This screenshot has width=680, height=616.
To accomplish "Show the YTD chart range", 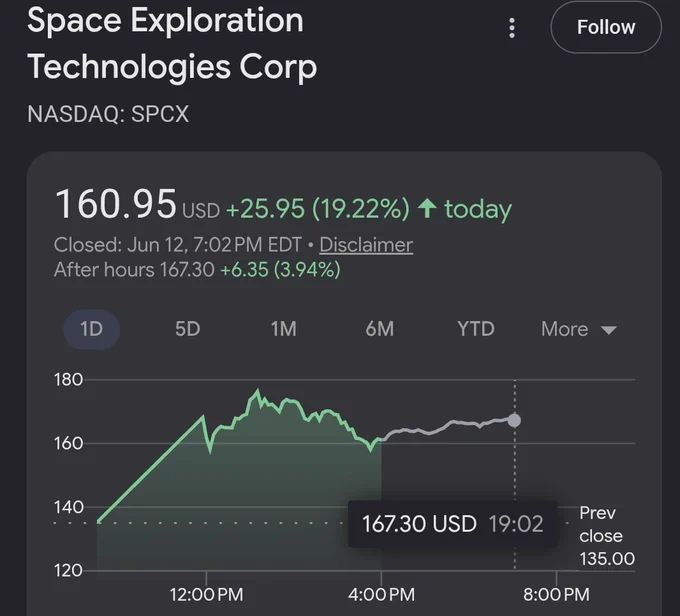I will pos(476,329).
